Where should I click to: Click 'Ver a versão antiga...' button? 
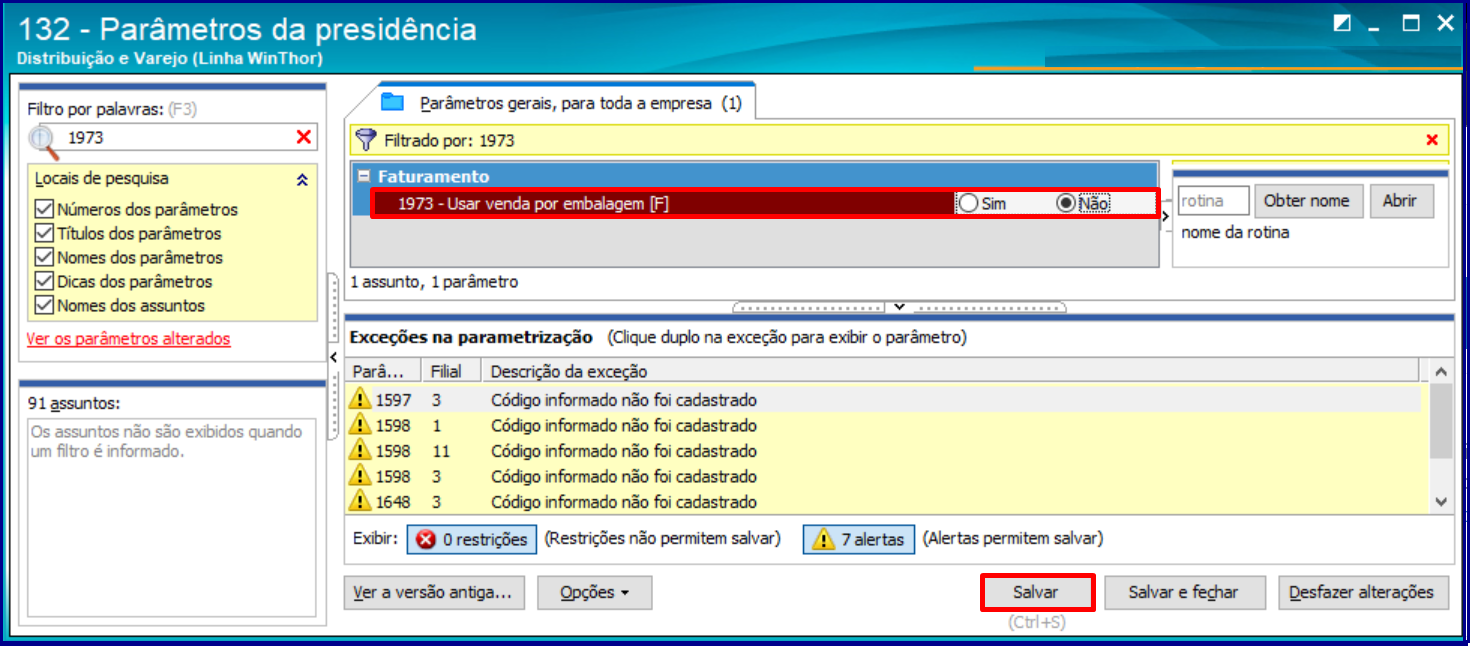(433, 592)
